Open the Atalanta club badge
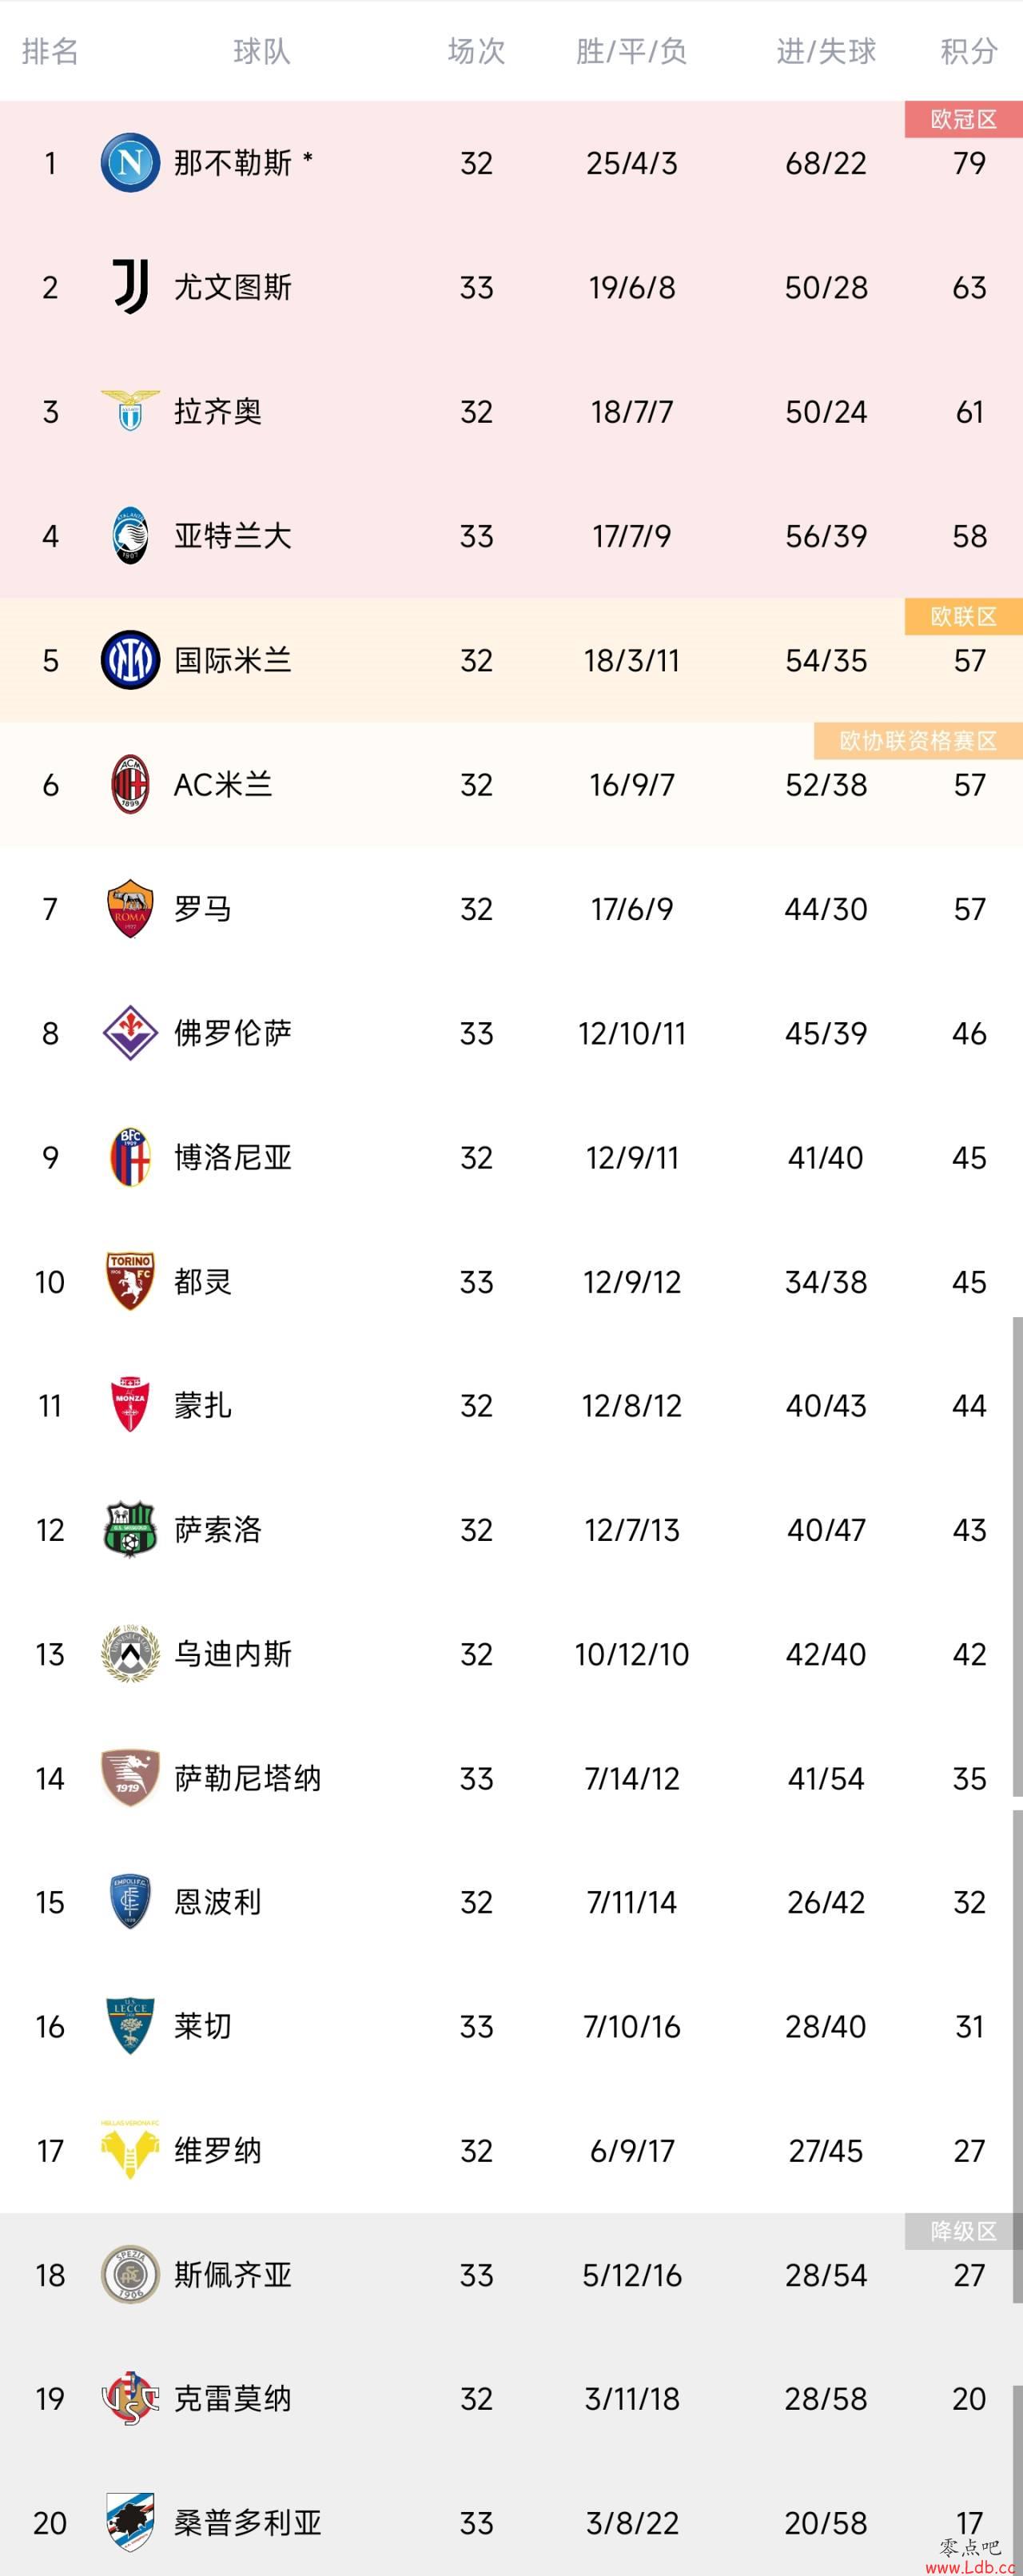 click(130, 536)
